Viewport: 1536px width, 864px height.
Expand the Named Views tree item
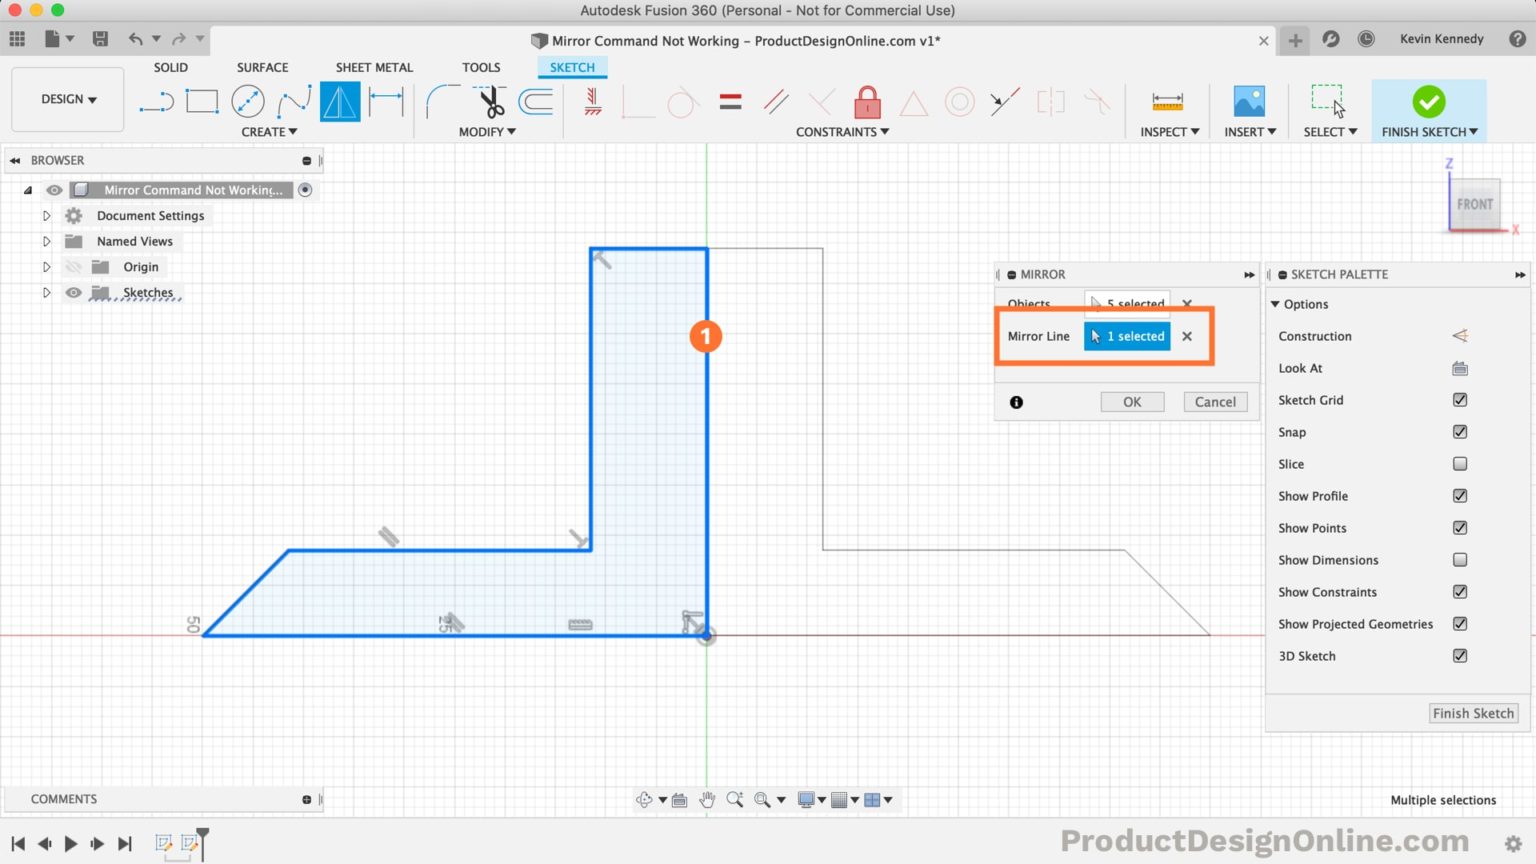coord(46,240)
